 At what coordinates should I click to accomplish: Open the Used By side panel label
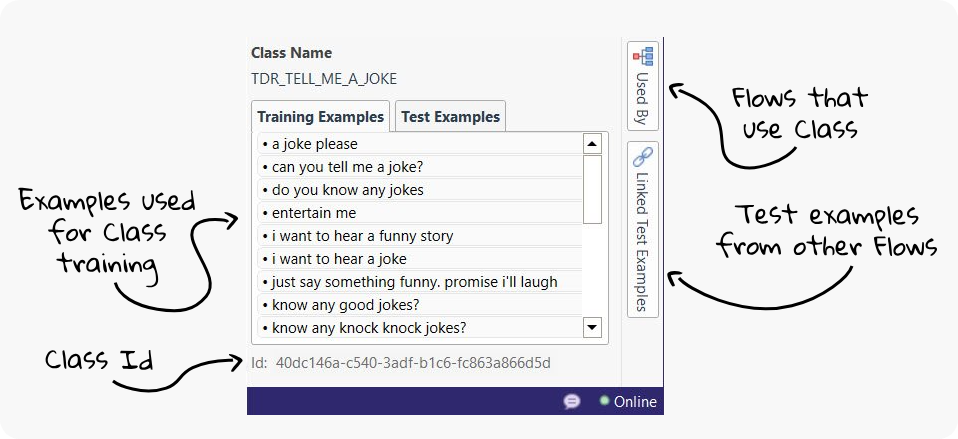pos(642,98)
